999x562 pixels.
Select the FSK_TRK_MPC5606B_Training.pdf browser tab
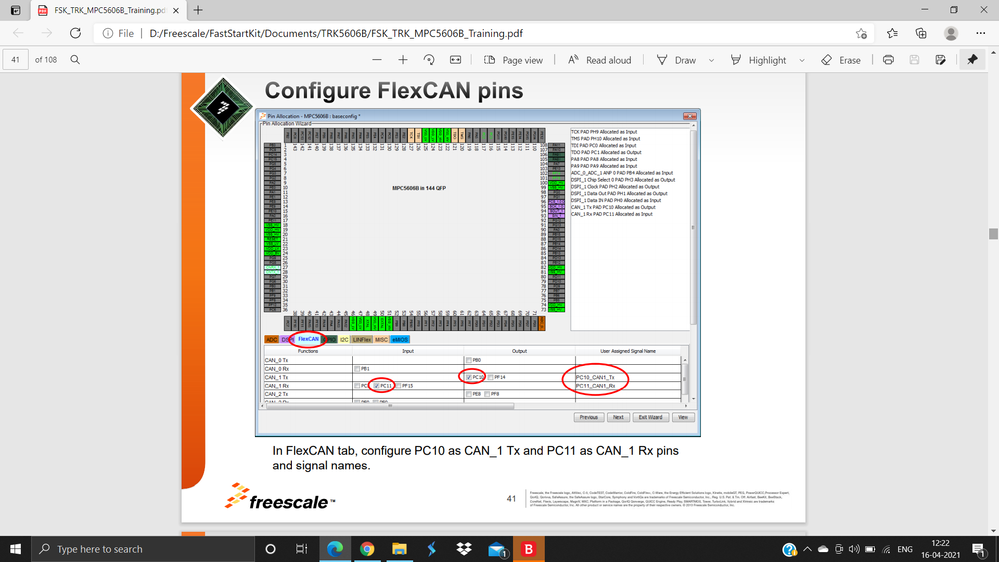pos(108,10)
